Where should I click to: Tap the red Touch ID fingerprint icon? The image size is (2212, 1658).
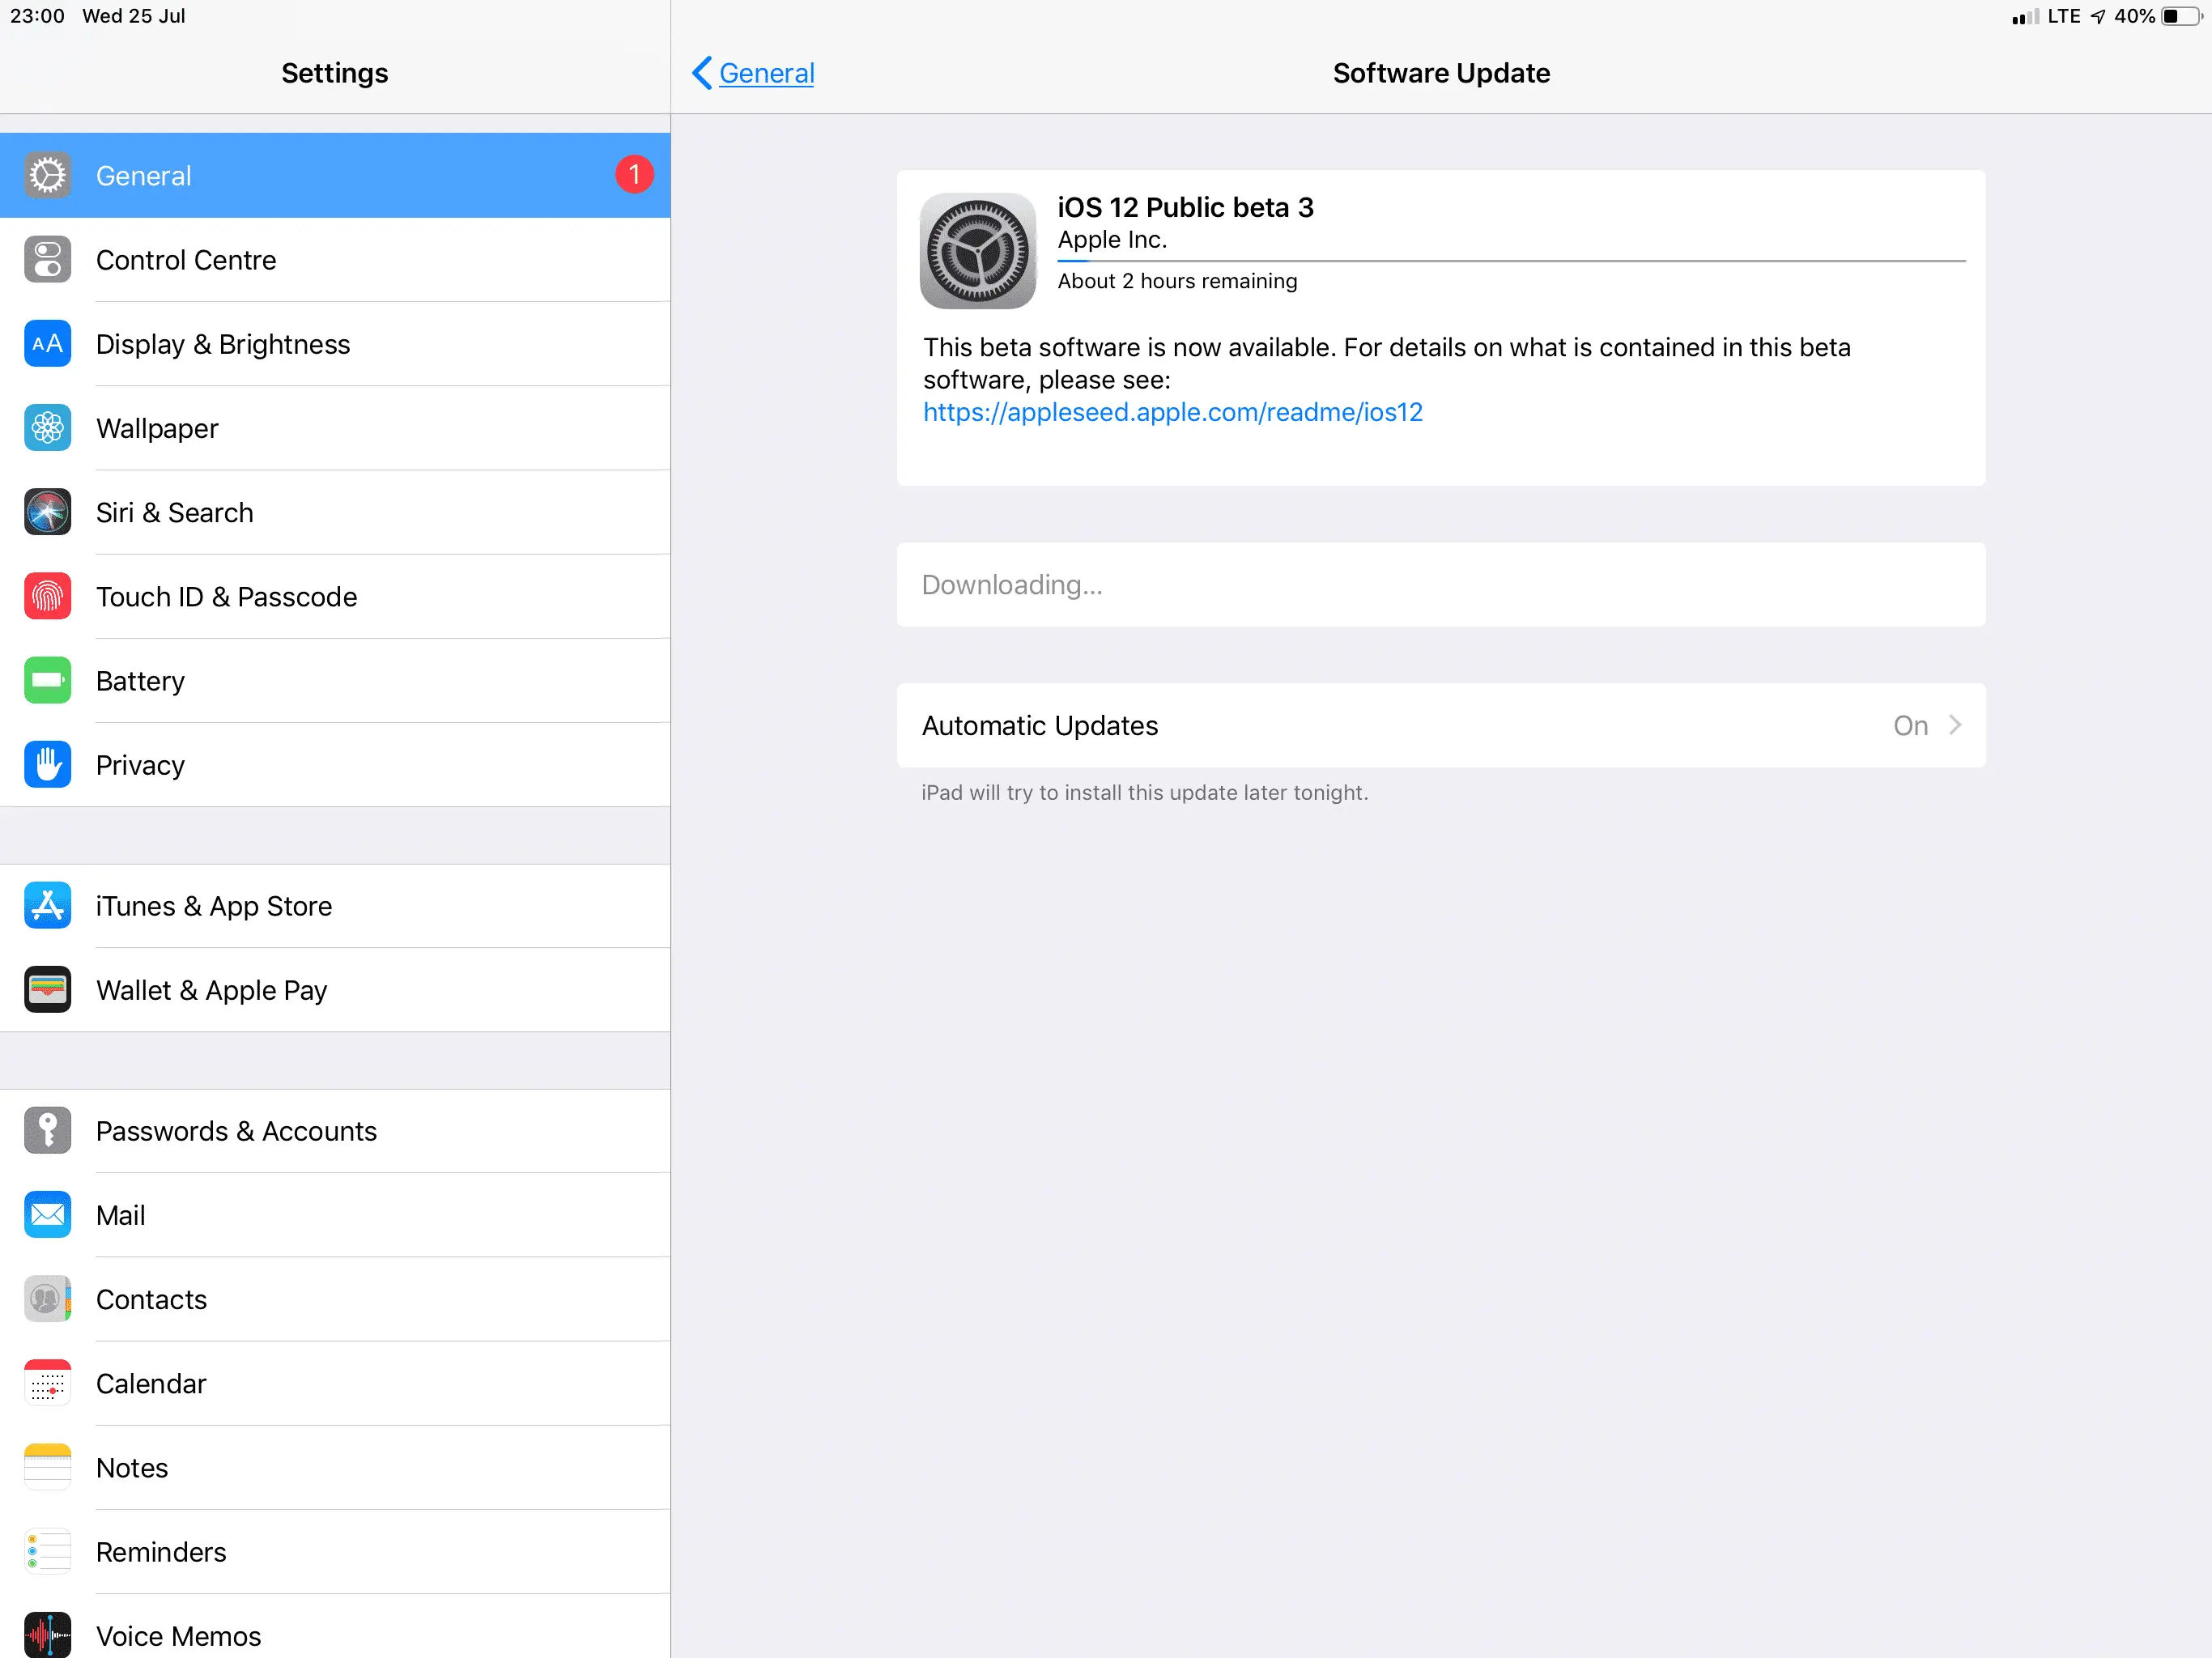click(47, 597)
